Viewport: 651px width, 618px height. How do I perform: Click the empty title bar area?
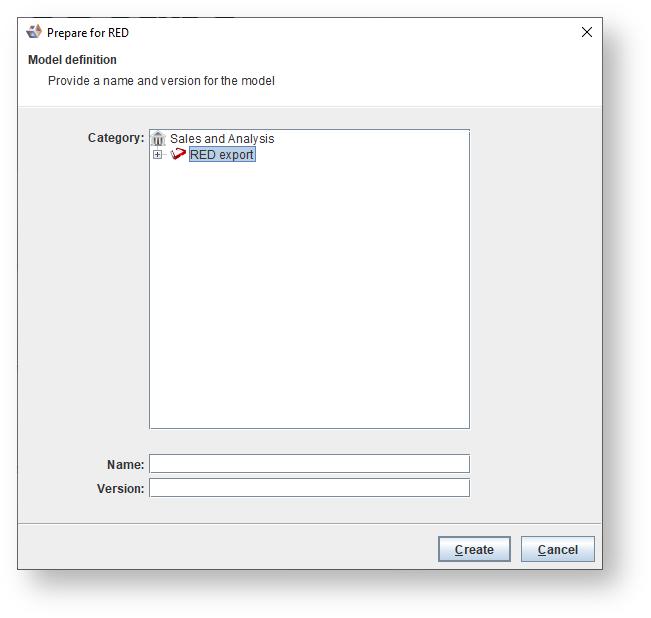pyautogui.click(x=350, y=32)
